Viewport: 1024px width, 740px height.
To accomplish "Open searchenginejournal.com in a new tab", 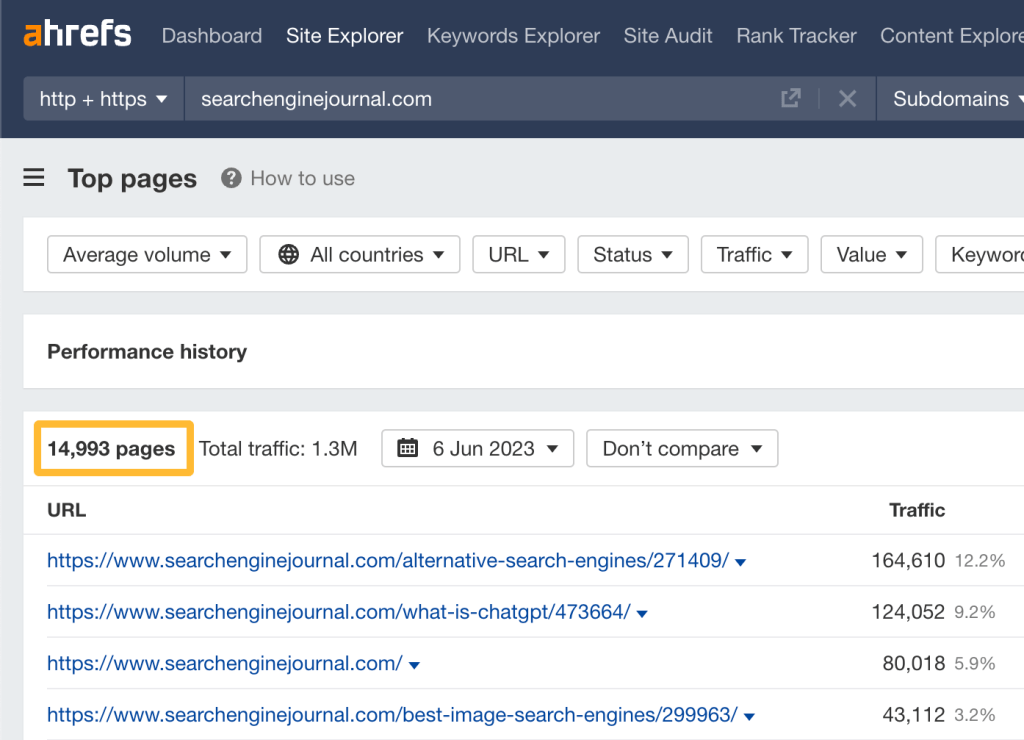I will click(x=789, y=98).
